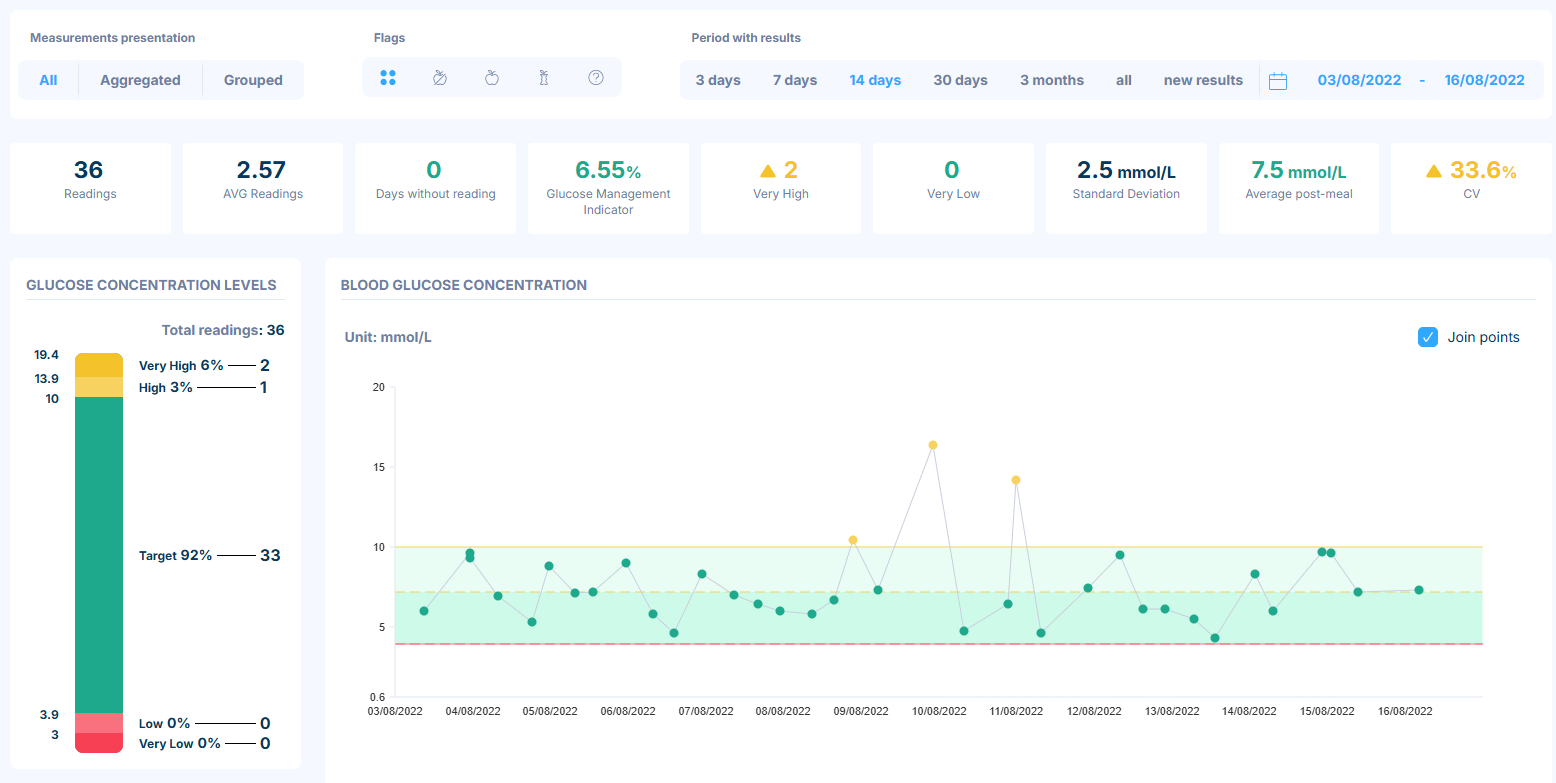
Task: Switch presentation to Grouped
Action: click(253, 80)
